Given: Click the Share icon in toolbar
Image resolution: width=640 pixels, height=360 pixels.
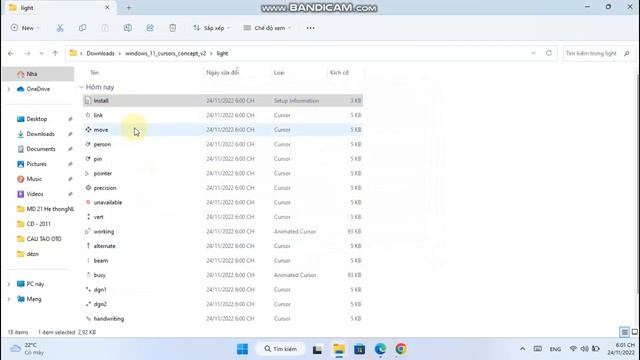Looking at the screenshot, I should (150, 28).
